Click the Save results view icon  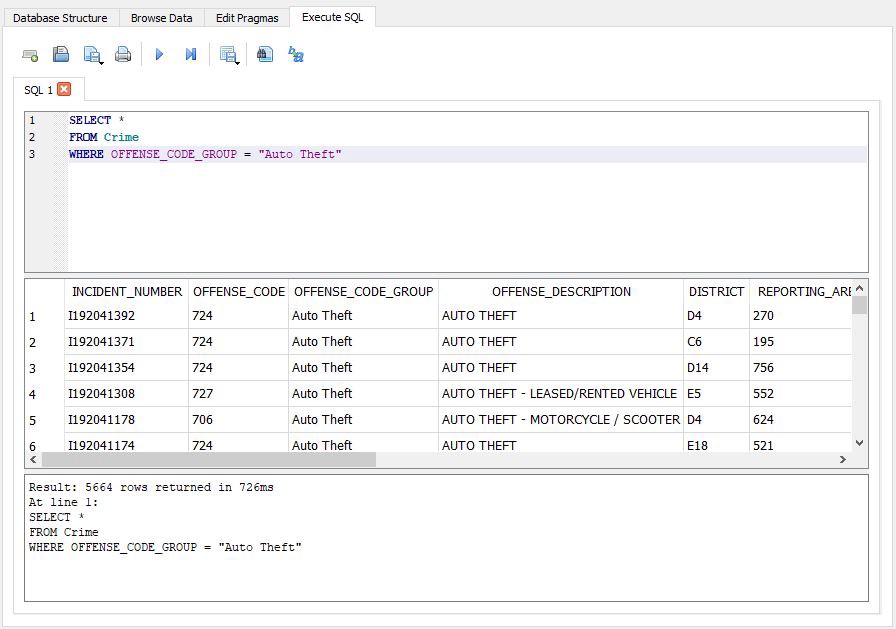229,55
